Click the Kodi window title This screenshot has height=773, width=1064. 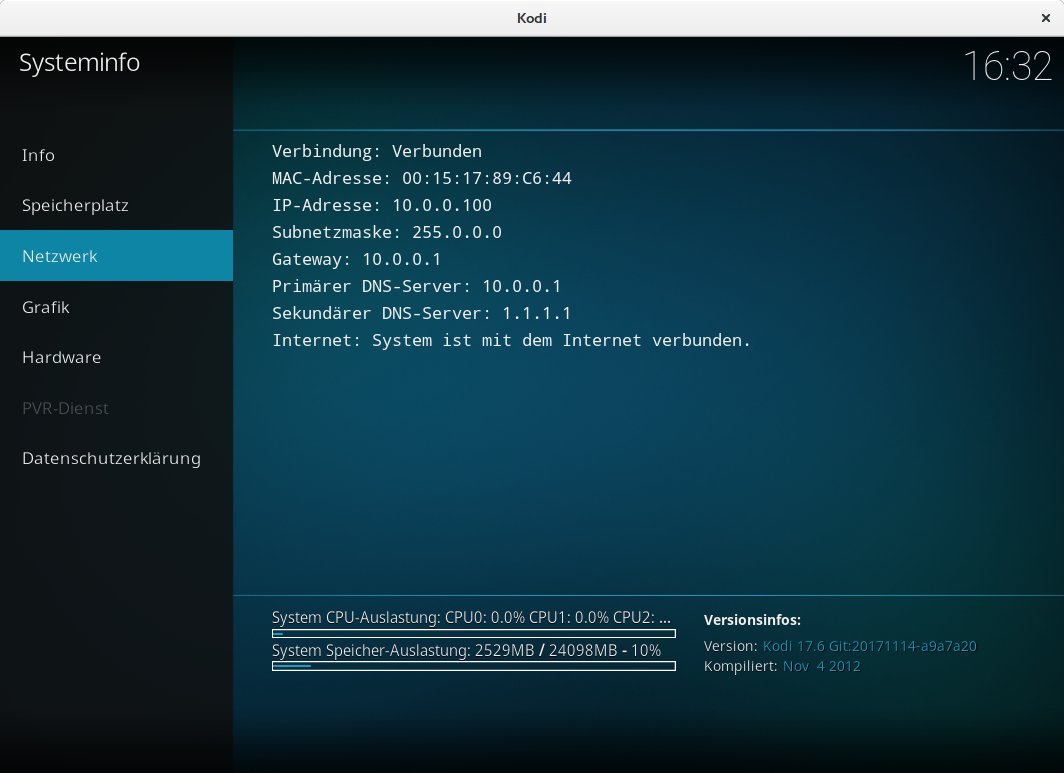[531, 18]
